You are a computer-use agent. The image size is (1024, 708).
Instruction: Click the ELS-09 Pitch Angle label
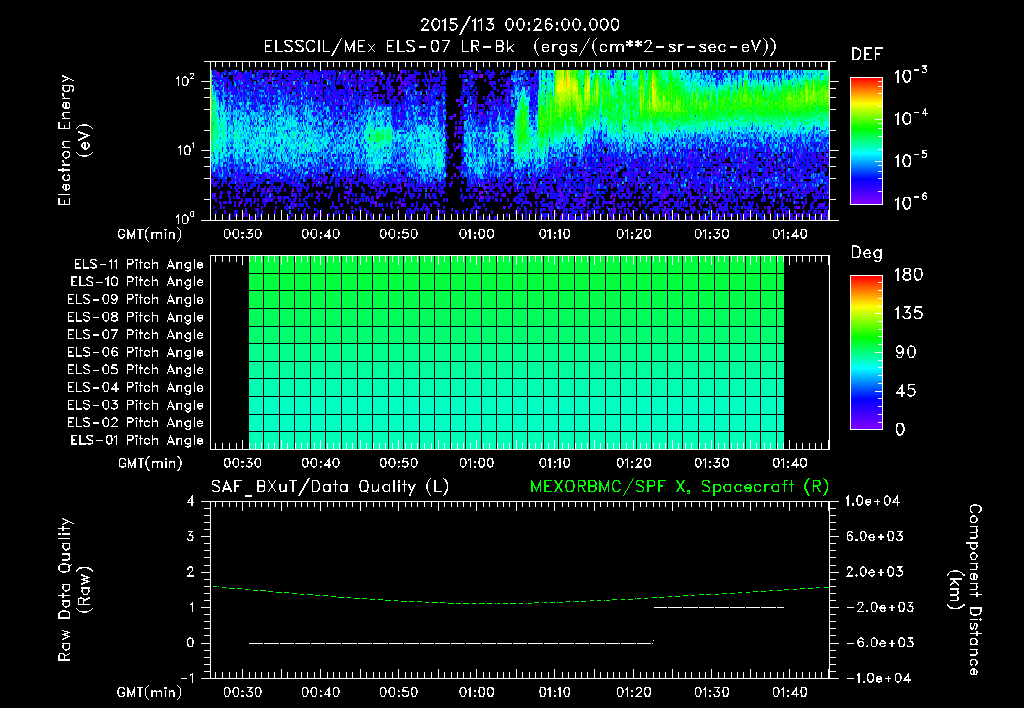point(136,300)
